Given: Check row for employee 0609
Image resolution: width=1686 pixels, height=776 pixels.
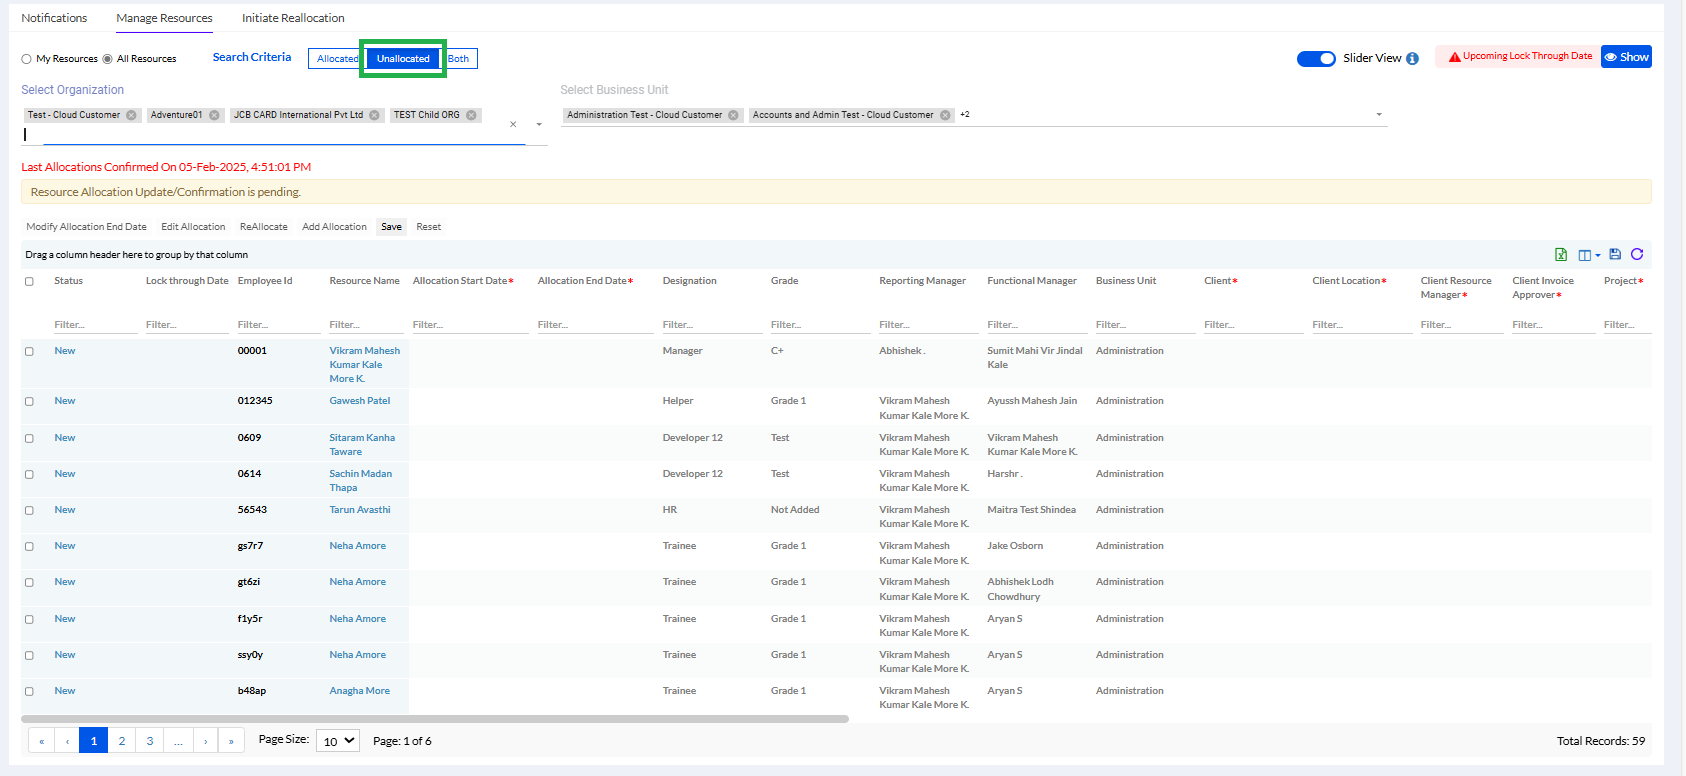Looking at the screenshot, I should coord(29,438).
